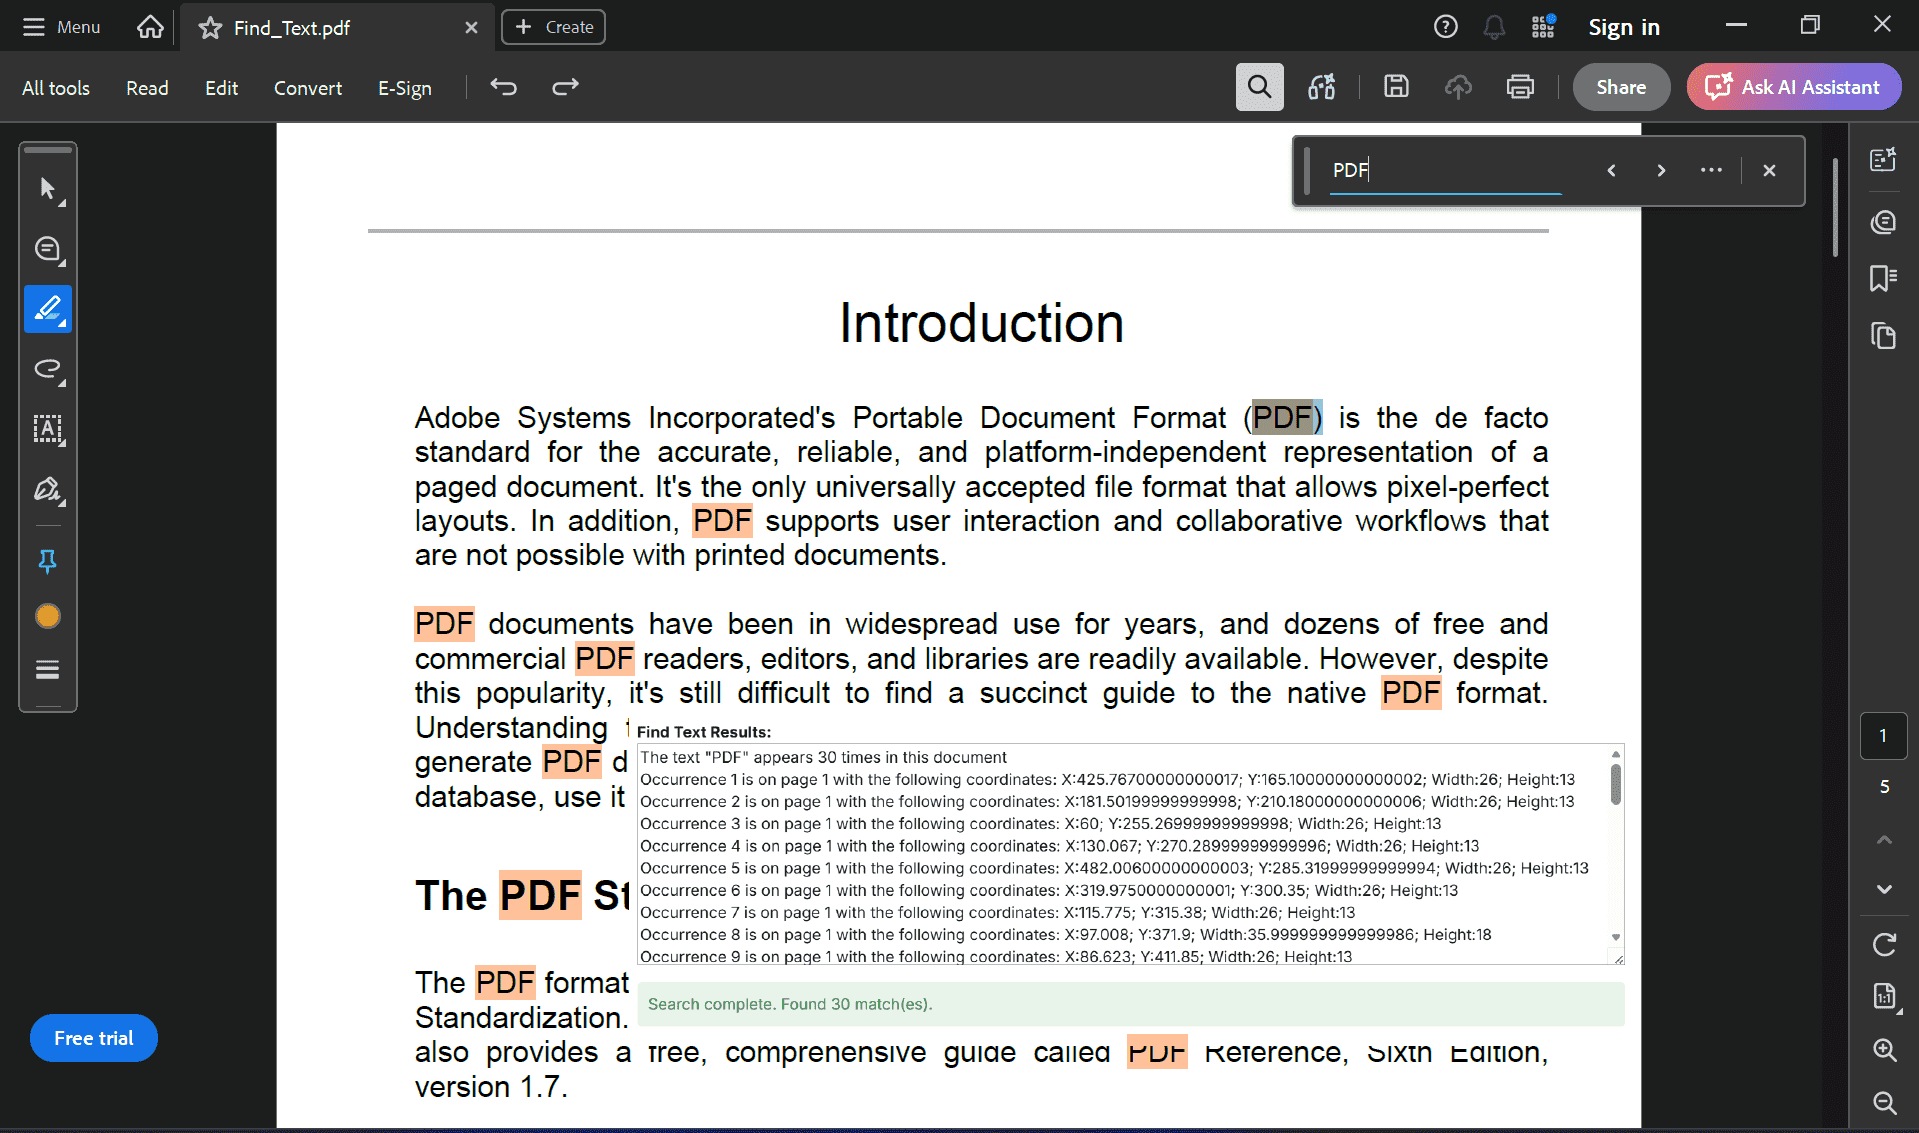Redo the last action
Viewport: 1919px width, 1133px height.
(x=565, y=87)
